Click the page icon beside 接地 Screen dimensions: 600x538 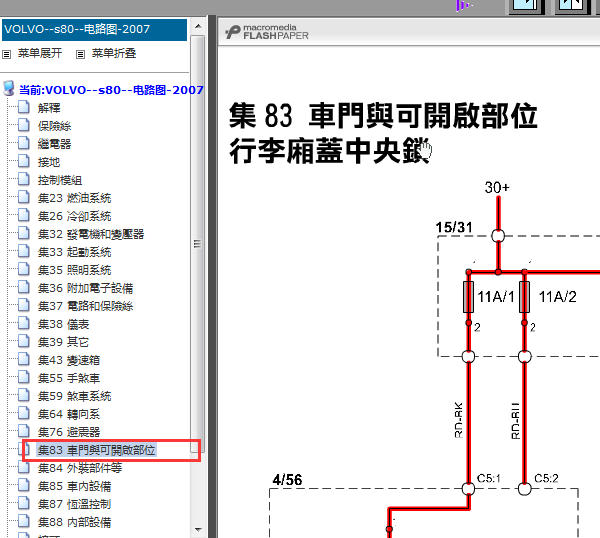pos(24,161)
